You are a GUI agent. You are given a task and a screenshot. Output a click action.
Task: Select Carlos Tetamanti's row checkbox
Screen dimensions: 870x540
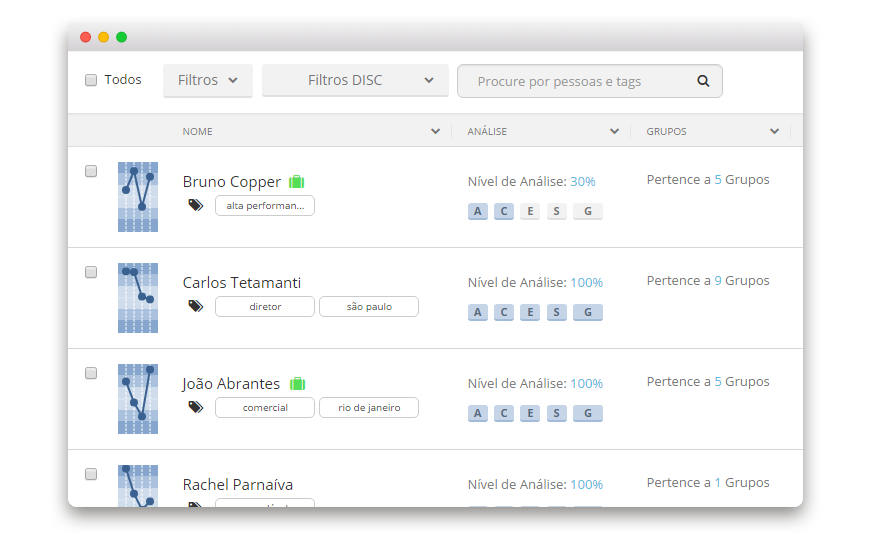(91, 272)
